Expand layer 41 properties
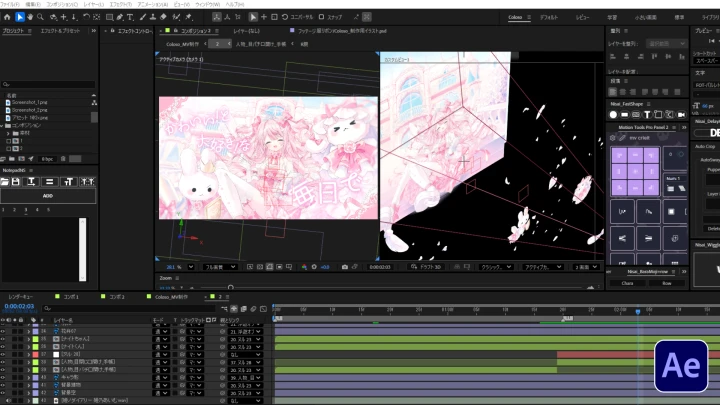The height and width of the screenshot is (405, 720). click(29, 385)
